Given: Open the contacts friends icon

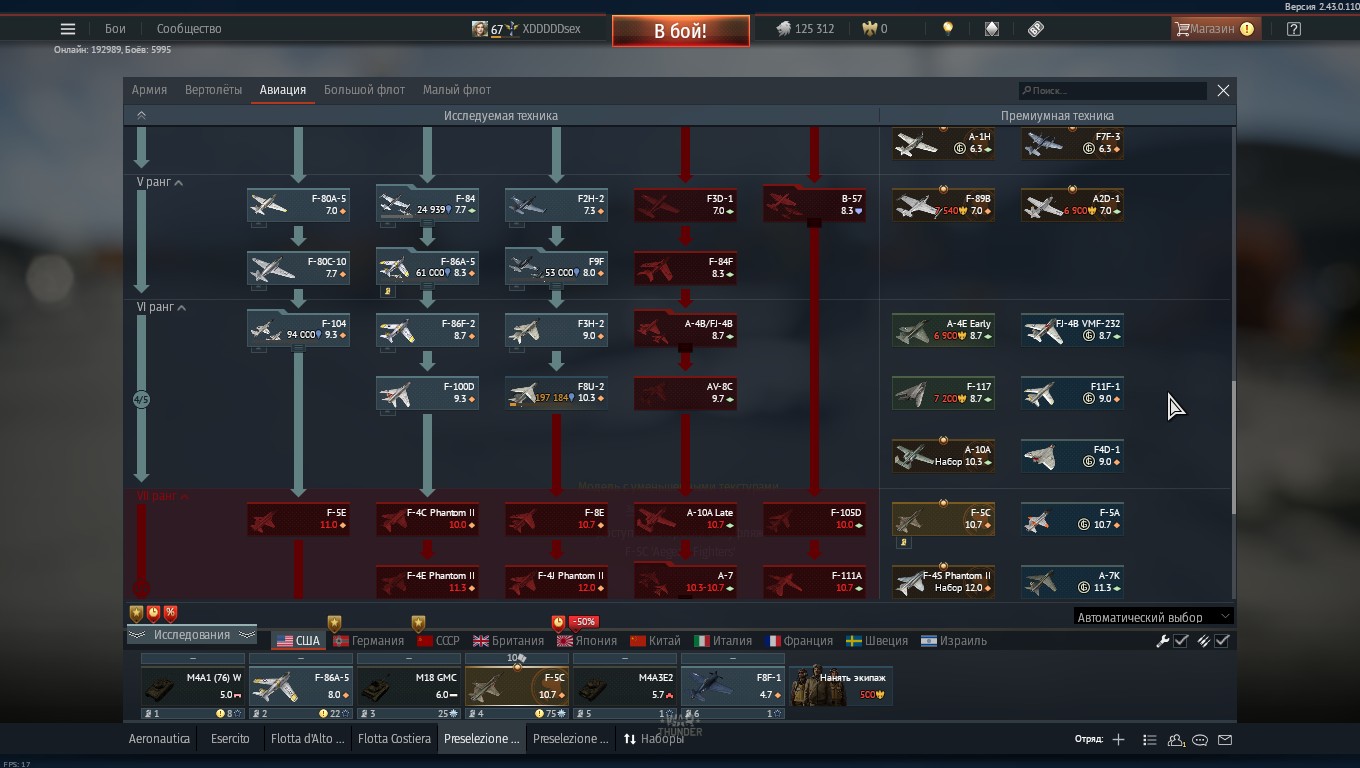Looking at the screenshot, I should 1176,740.
